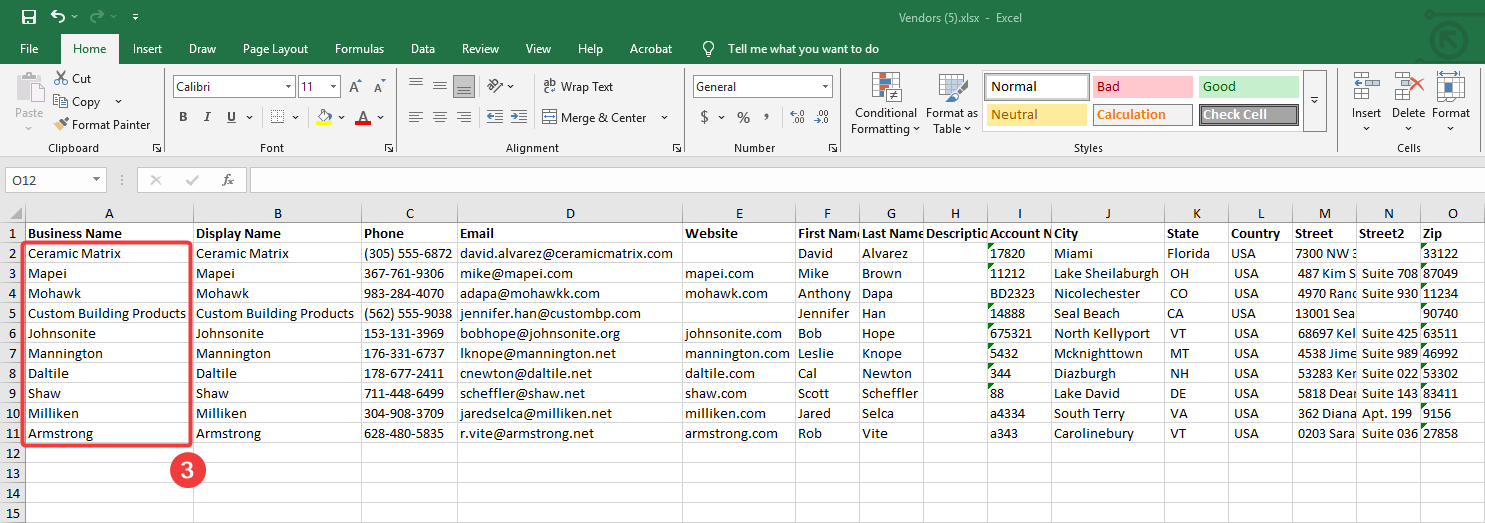Activate the Format Painter brush
This screenshot has height=523, width=1485.
tap(61, 124)
